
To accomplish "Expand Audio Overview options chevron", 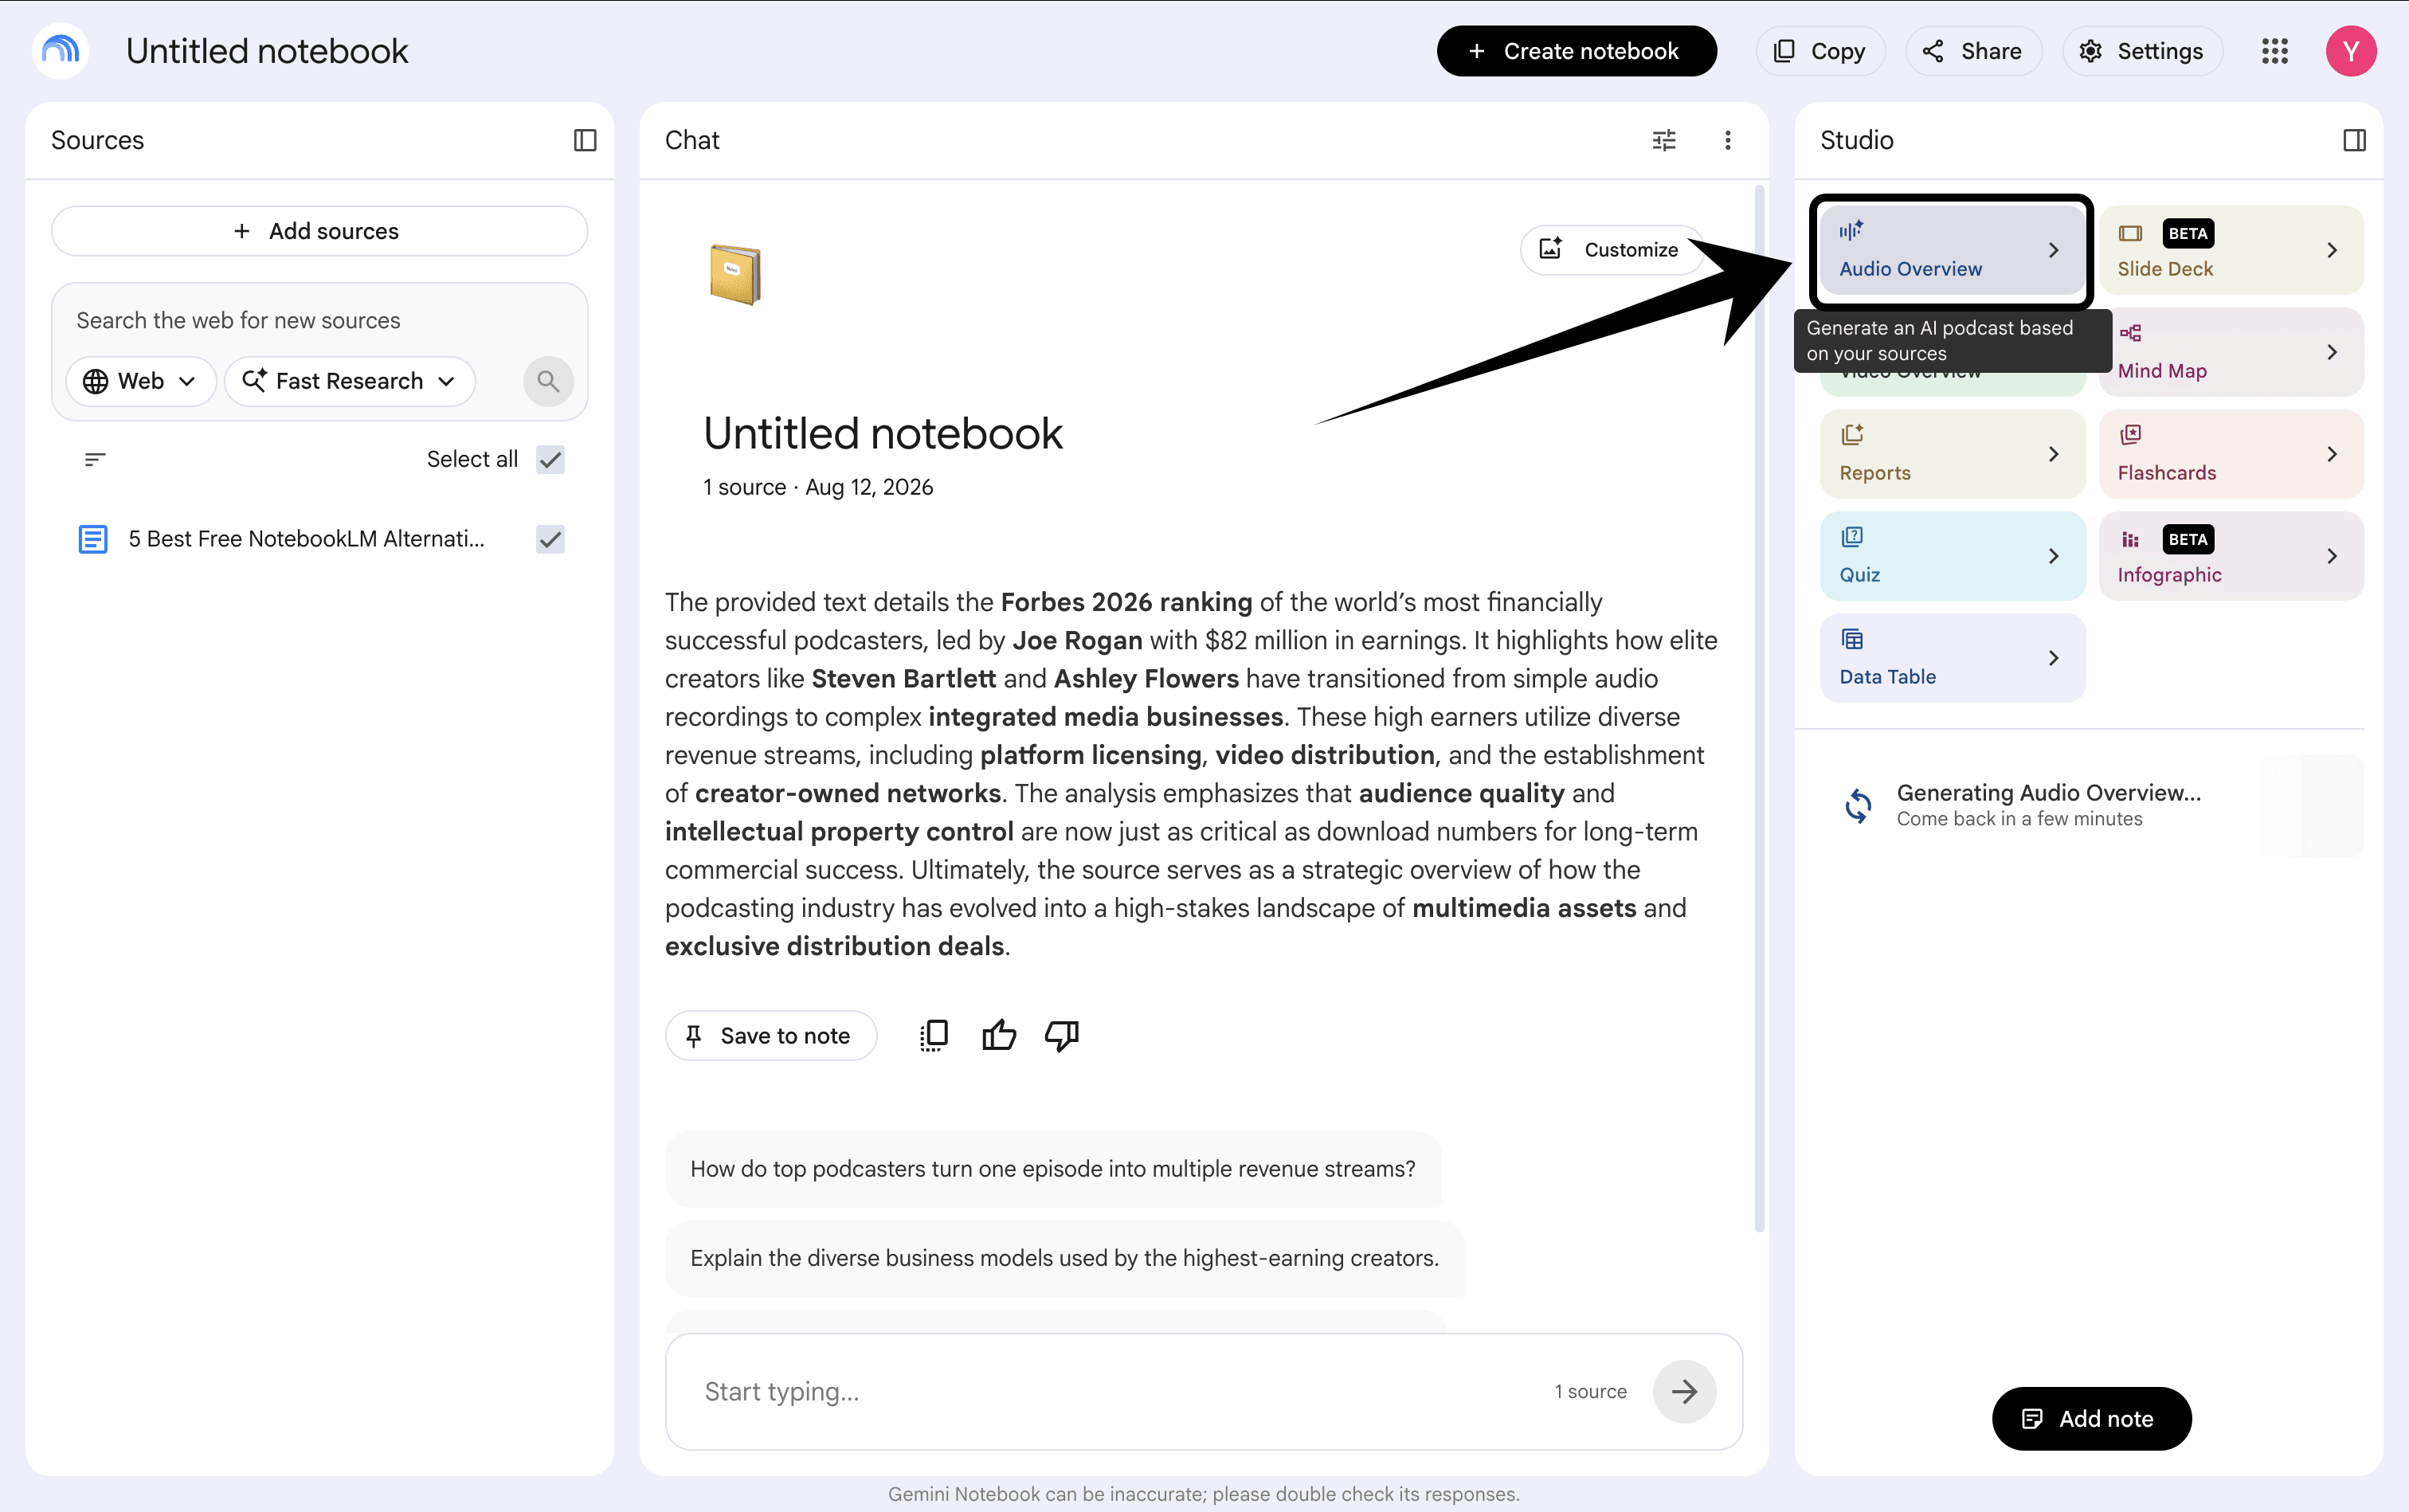I will pos(2054,250).
